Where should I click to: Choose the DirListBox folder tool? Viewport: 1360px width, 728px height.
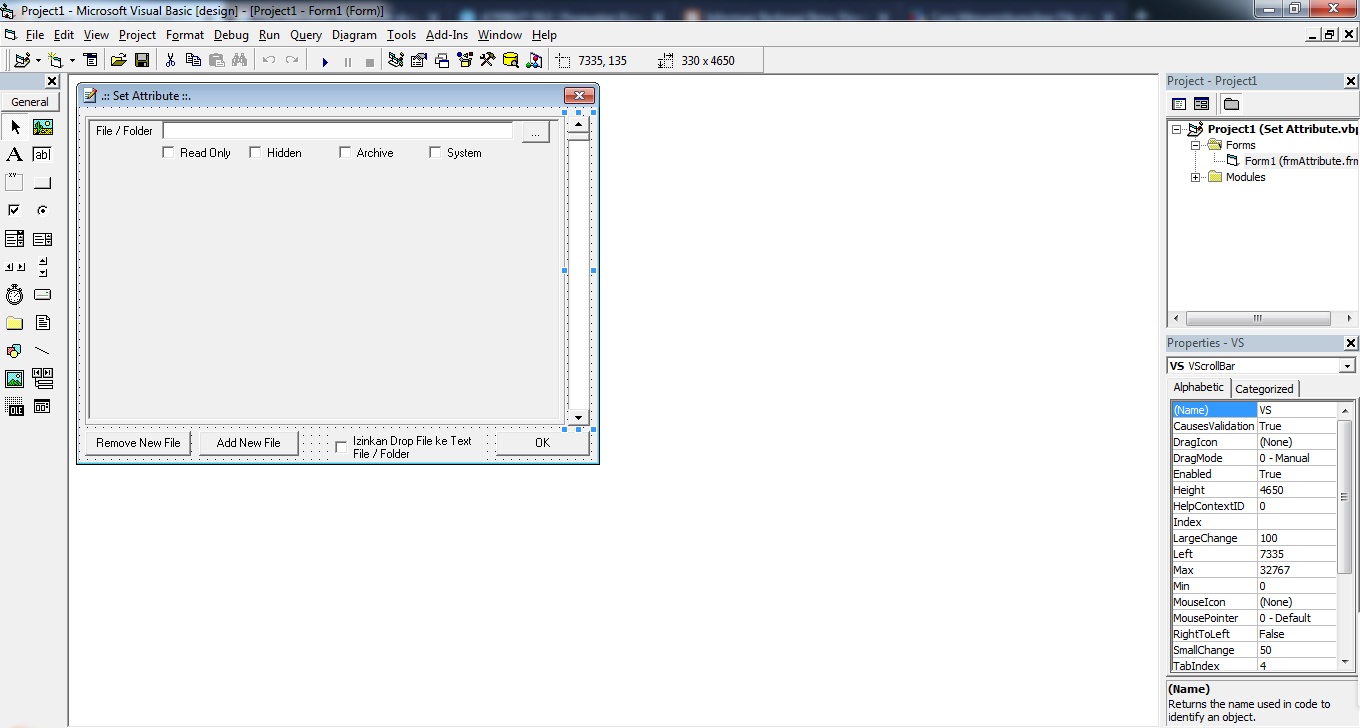[15, 323]
